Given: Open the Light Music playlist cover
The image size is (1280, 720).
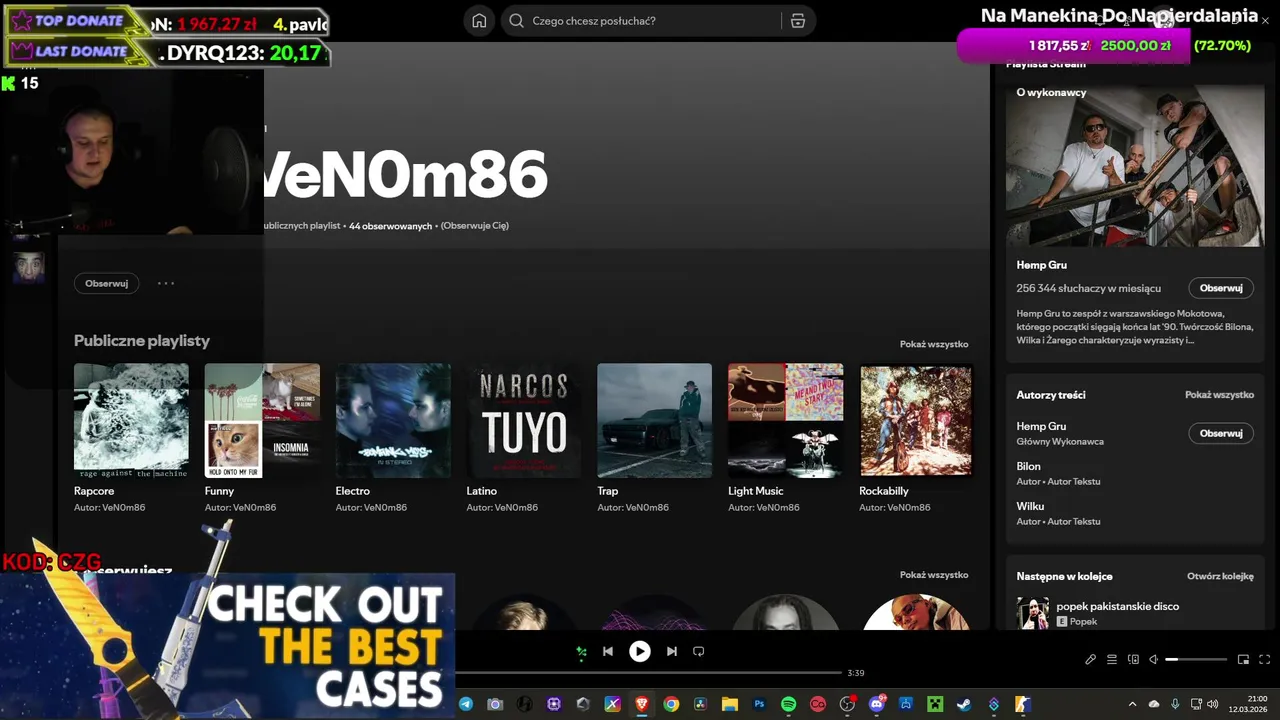Looking at the screenshot, I should click(786, 420).
